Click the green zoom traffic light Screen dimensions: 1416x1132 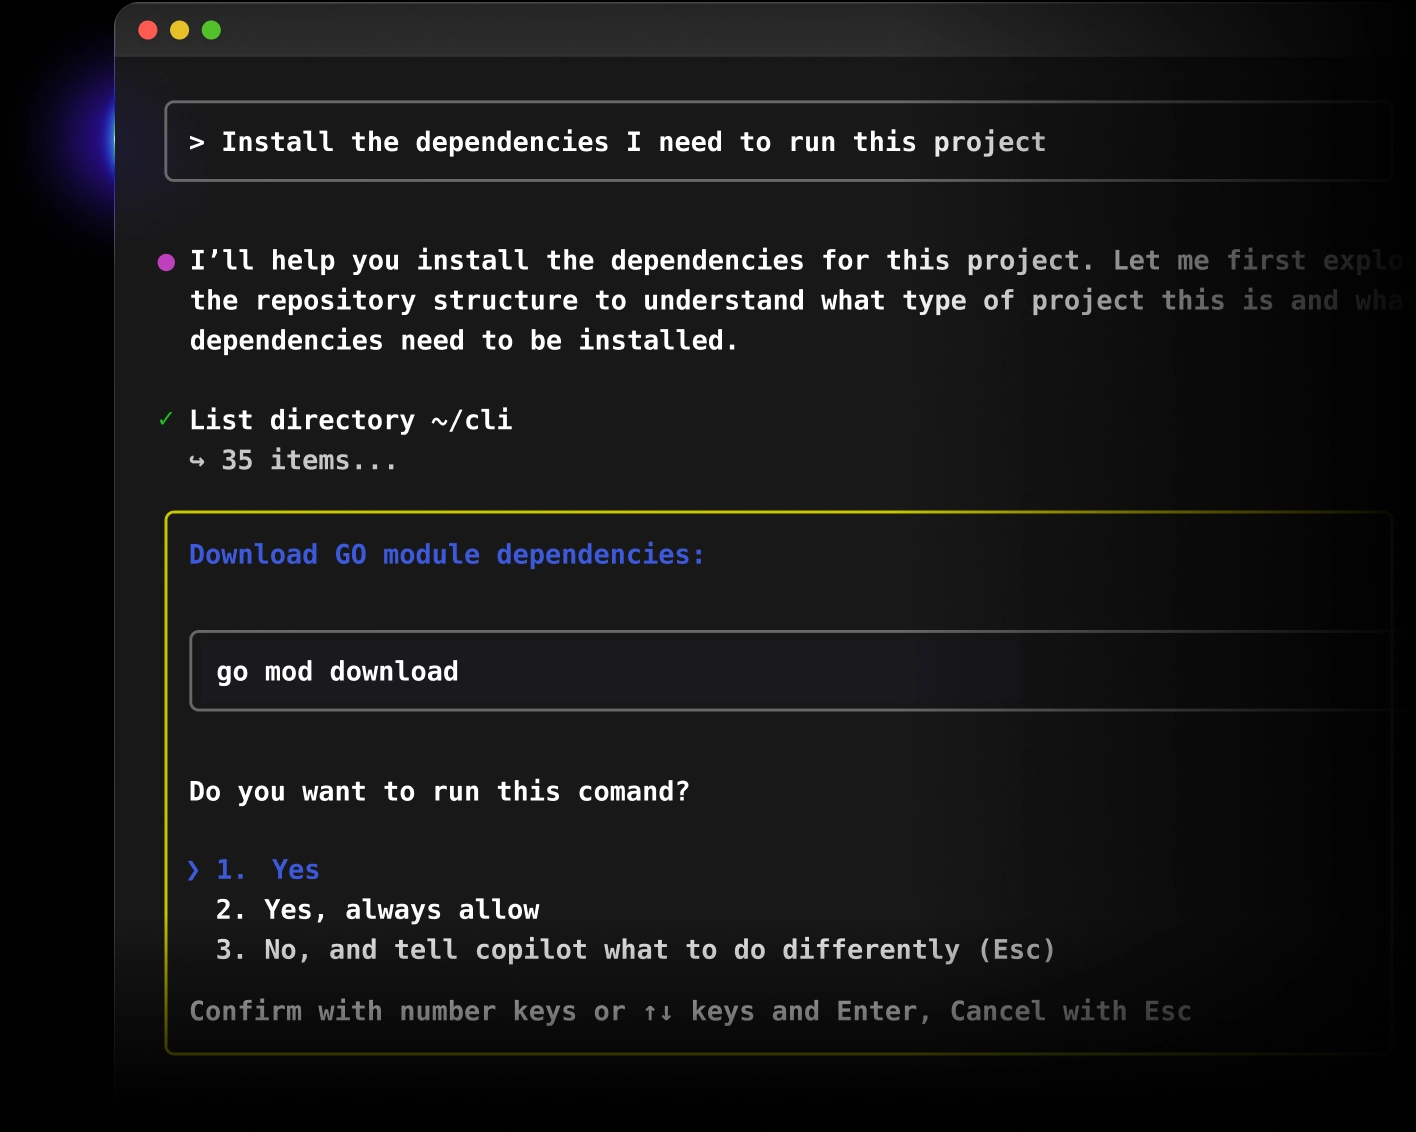pyautogui.click(x=211, y=31)
